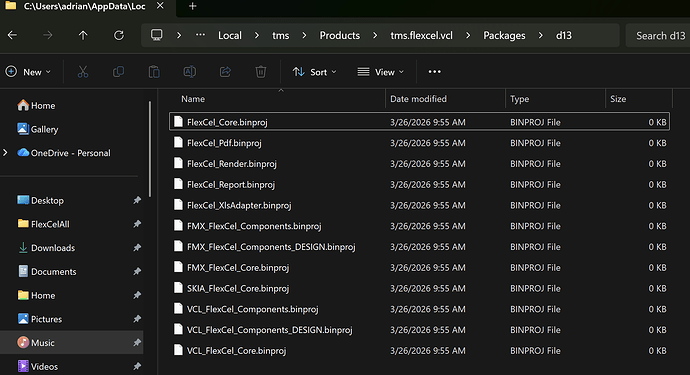Screen dimensions: 690x375
Task: Click the Copy icon in toolbar
Action: coord(118,72)
